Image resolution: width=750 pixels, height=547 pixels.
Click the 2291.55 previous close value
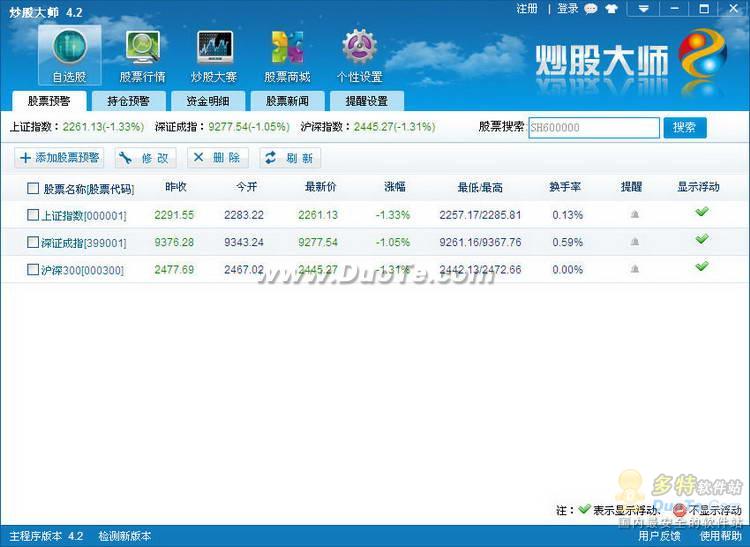(174, 215)
